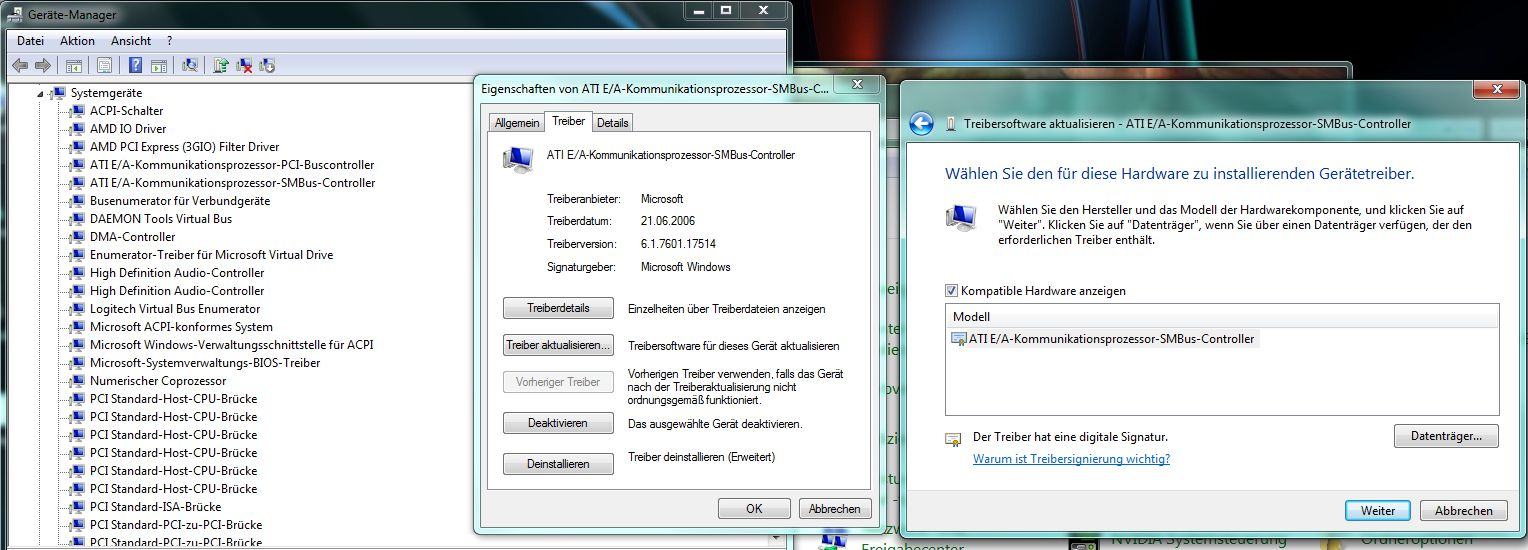Click device icon beside Numerischer Coprozessor
The width and height of the screenshot is (1528, 550).
pos(77,381)
